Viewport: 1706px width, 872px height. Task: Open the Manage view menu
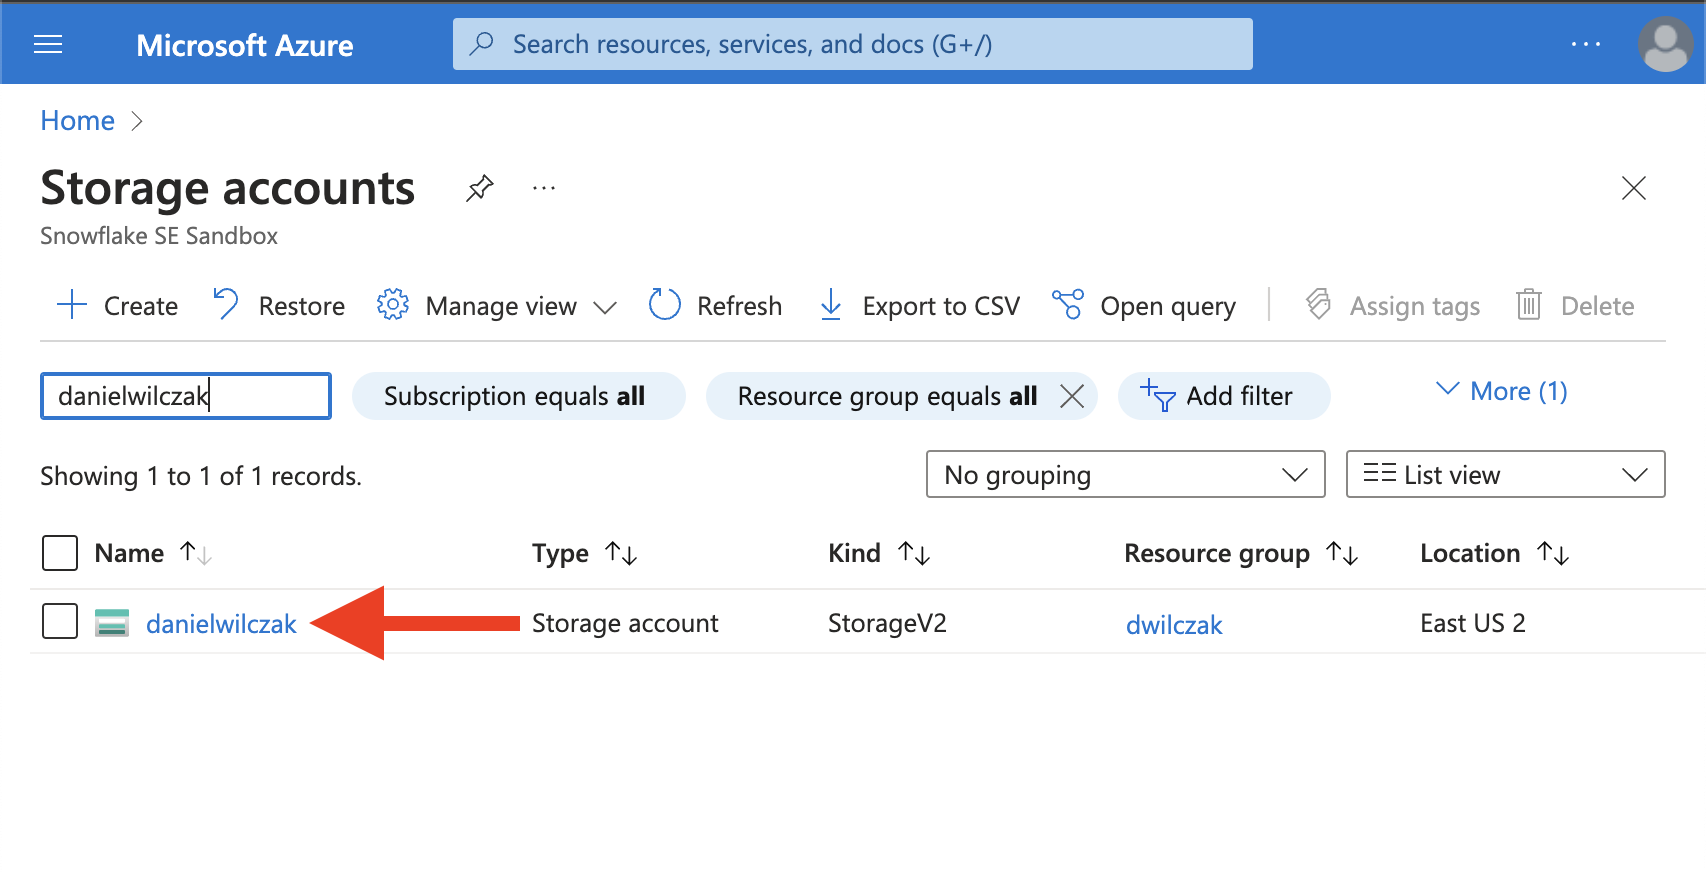coord(496,305)
